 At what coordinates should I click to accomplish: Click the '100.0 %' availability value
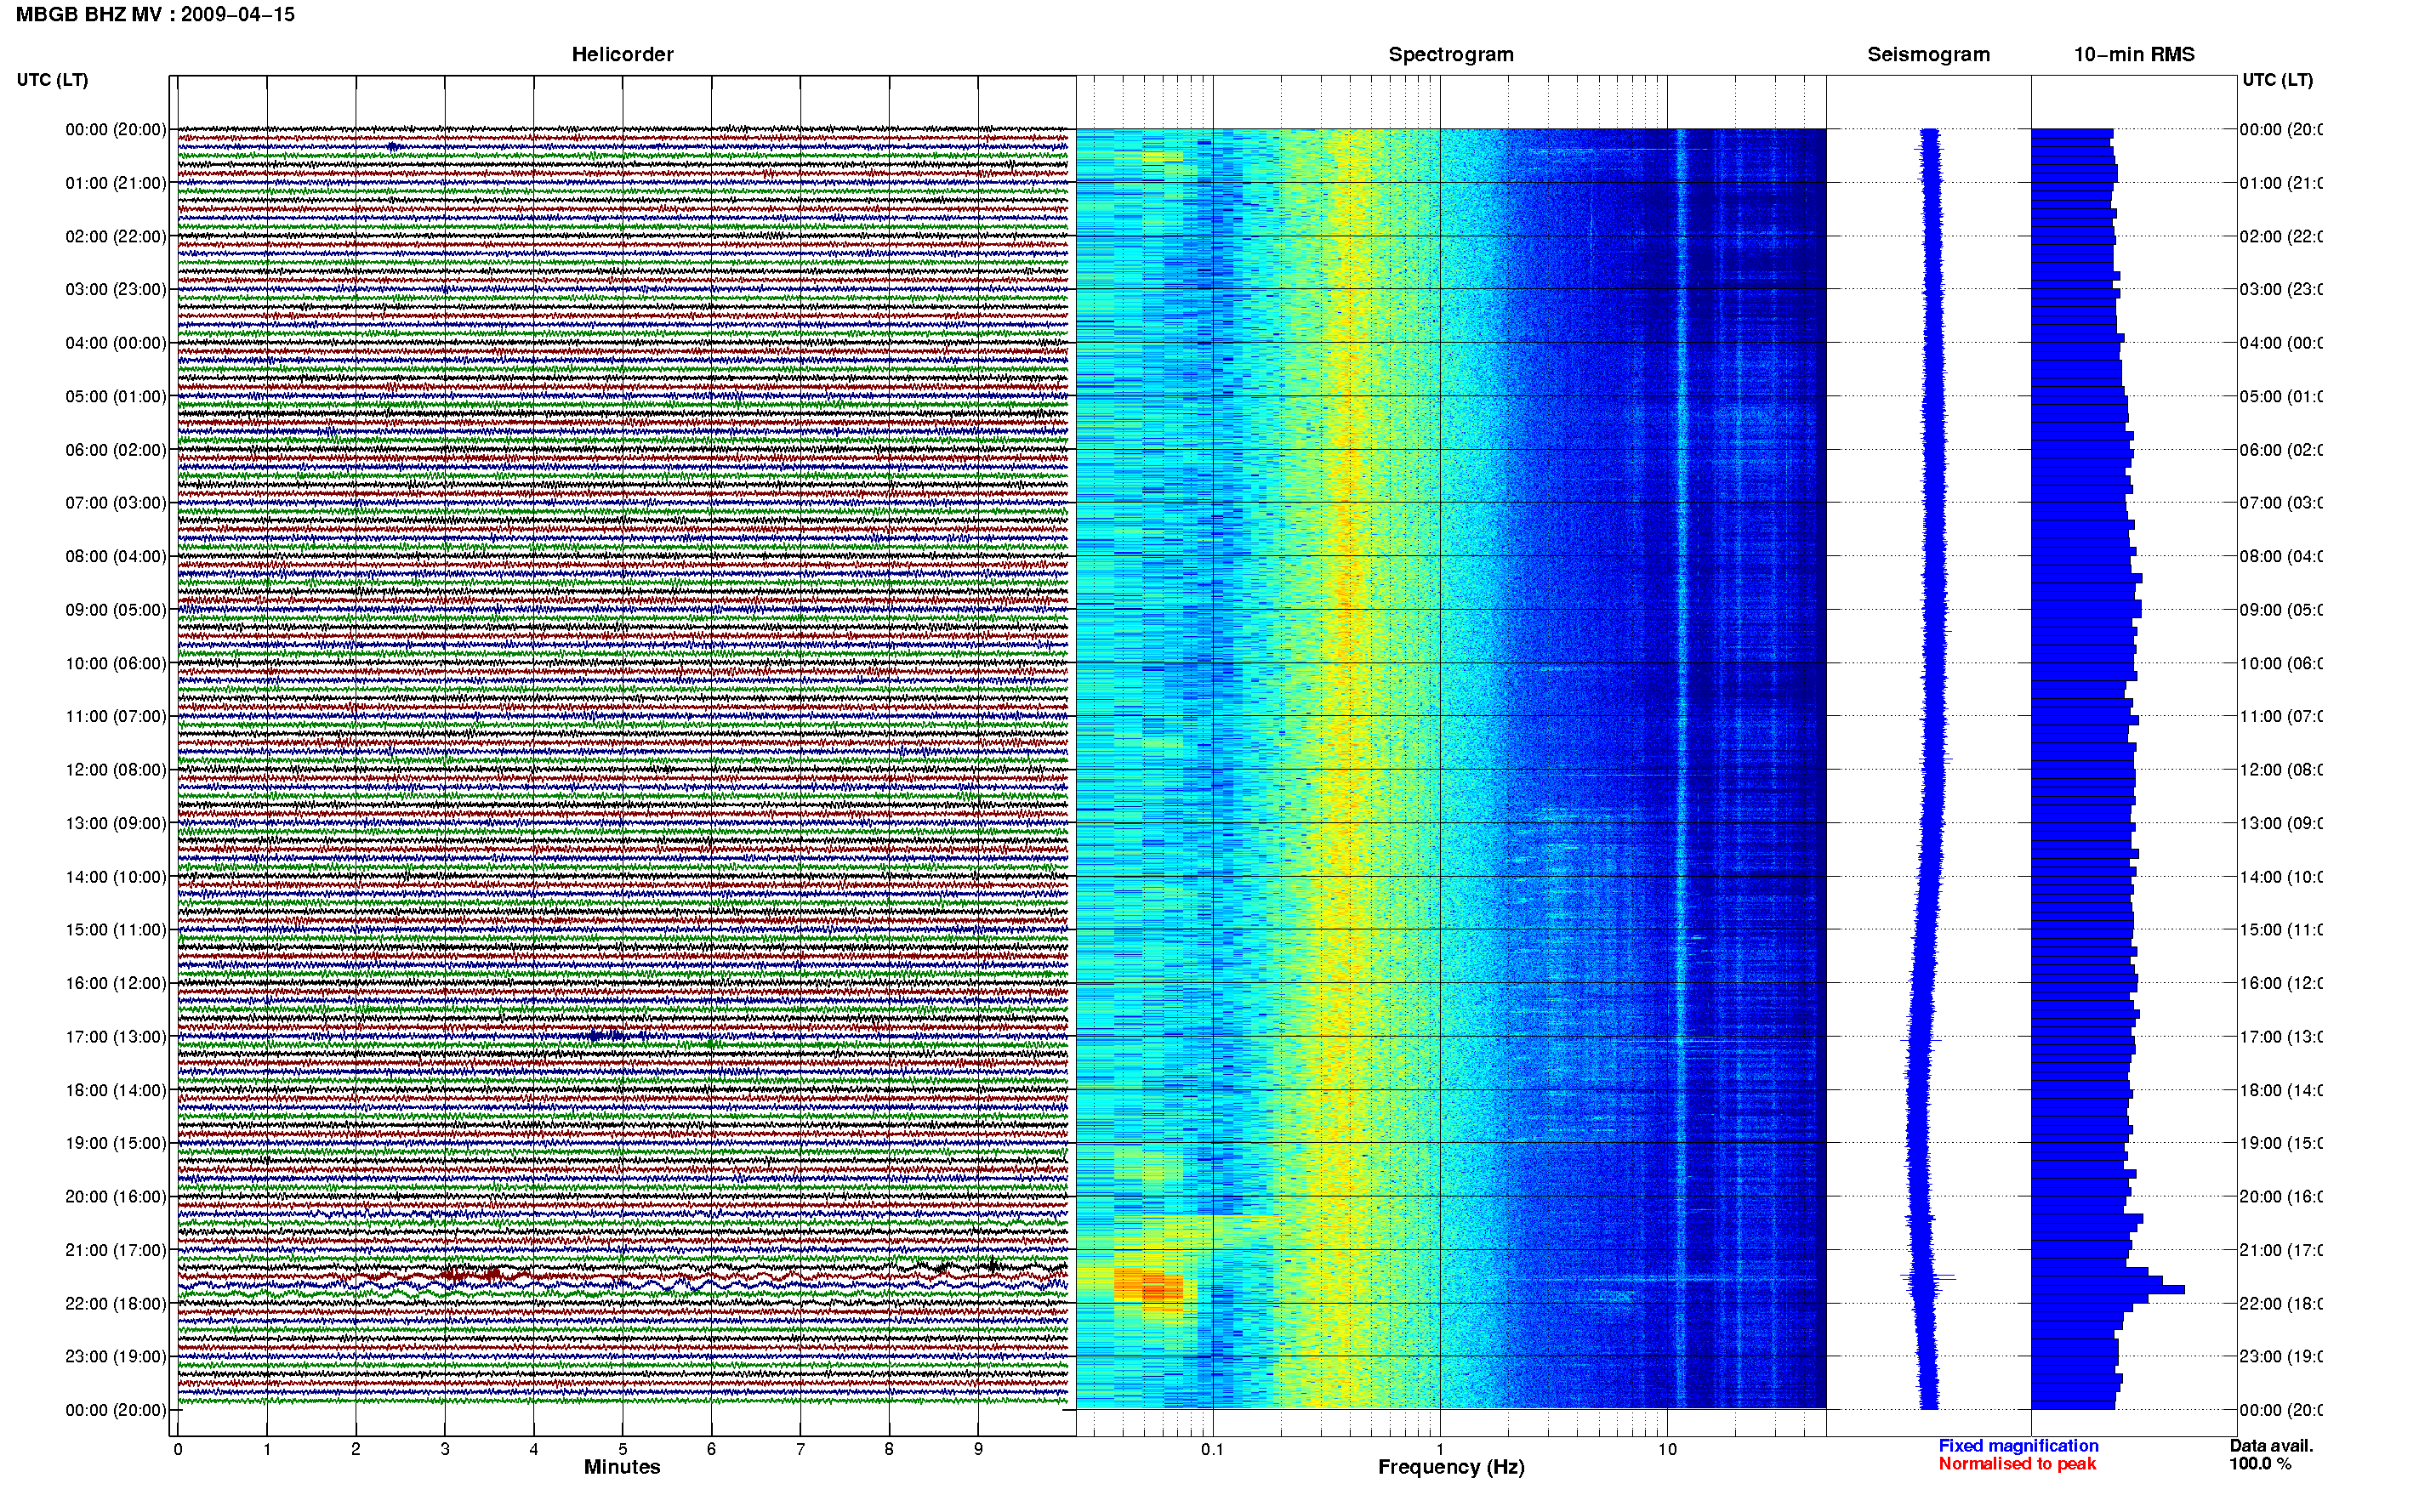click(2260, 1464)
